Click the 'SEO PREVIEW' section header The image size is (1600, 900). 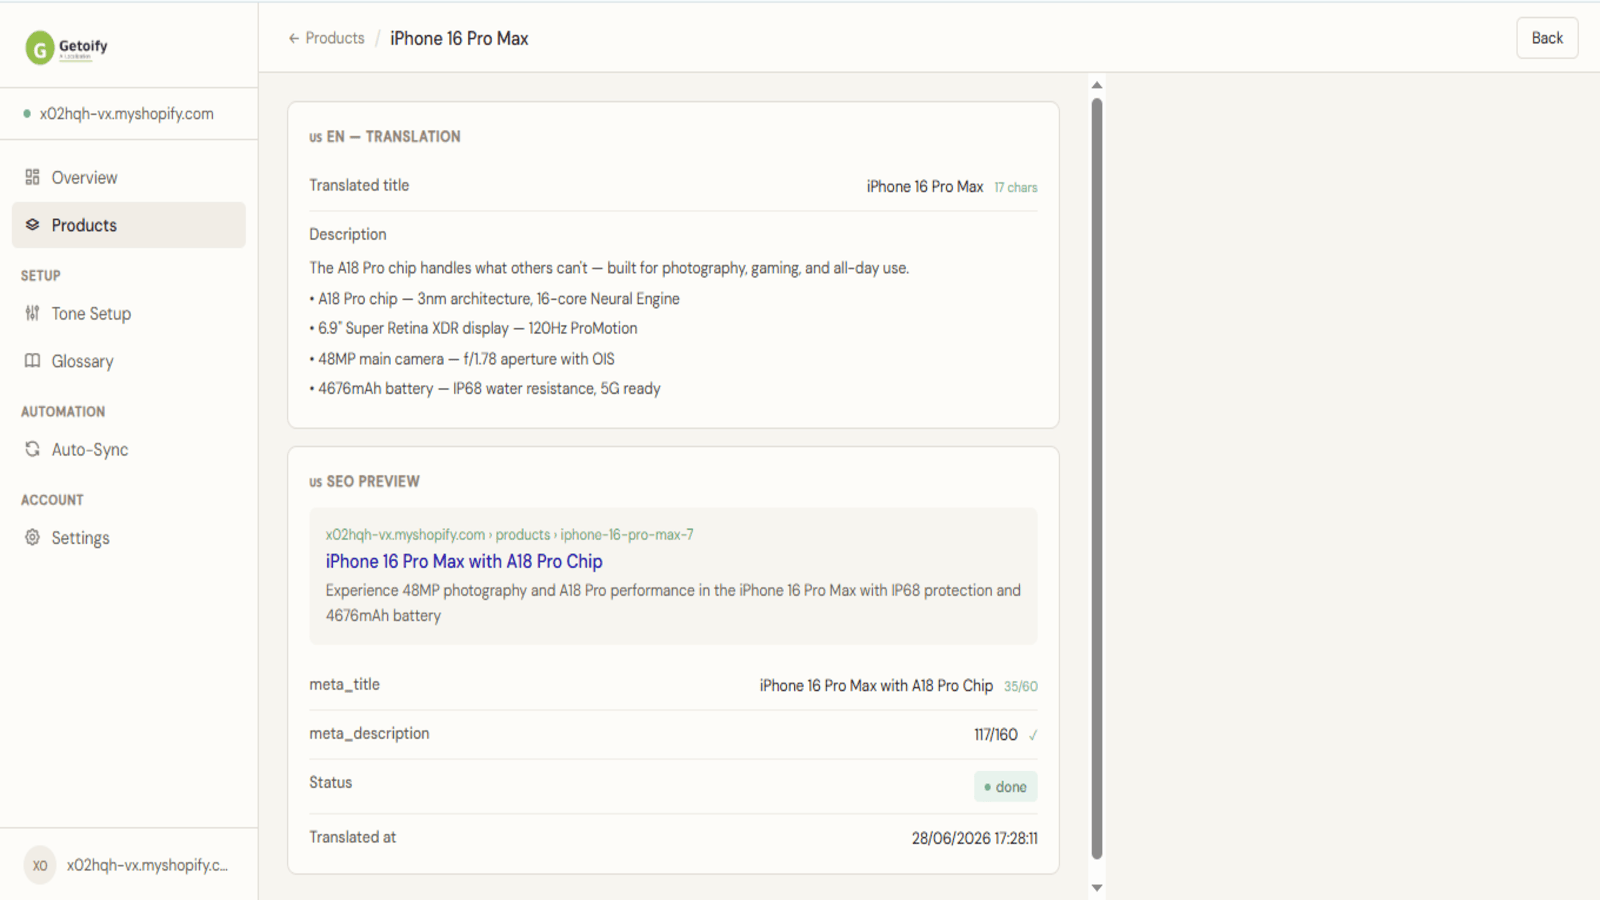point(364,482)
